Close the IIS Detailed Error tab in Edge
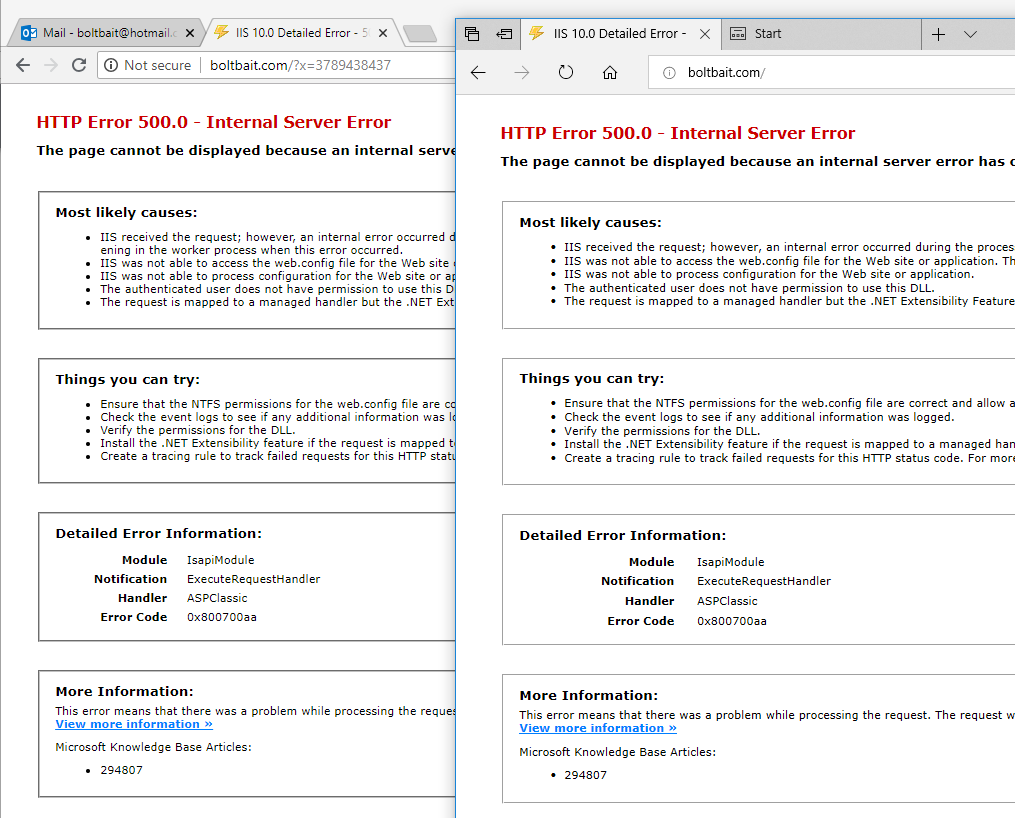Screen dimensions: 1015x818 pos(705,34)
